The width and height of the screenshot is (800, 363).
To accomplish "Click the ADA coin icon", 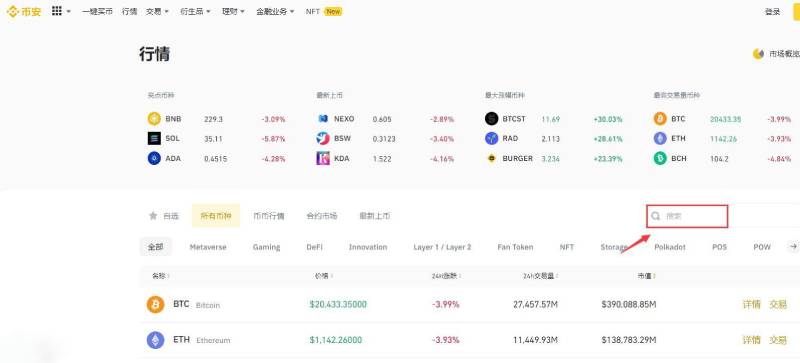I will tap(154, 158).
